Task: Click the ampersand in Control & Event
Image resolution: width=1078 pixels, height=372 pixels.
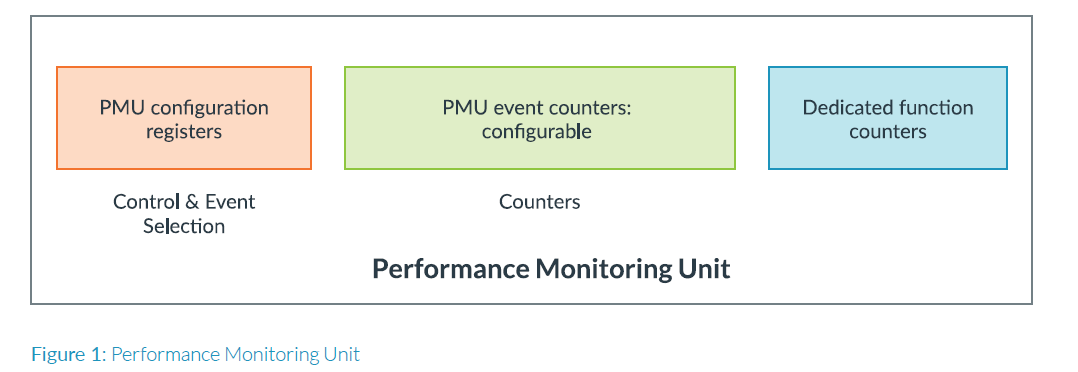Action: (x=192, y=202)
